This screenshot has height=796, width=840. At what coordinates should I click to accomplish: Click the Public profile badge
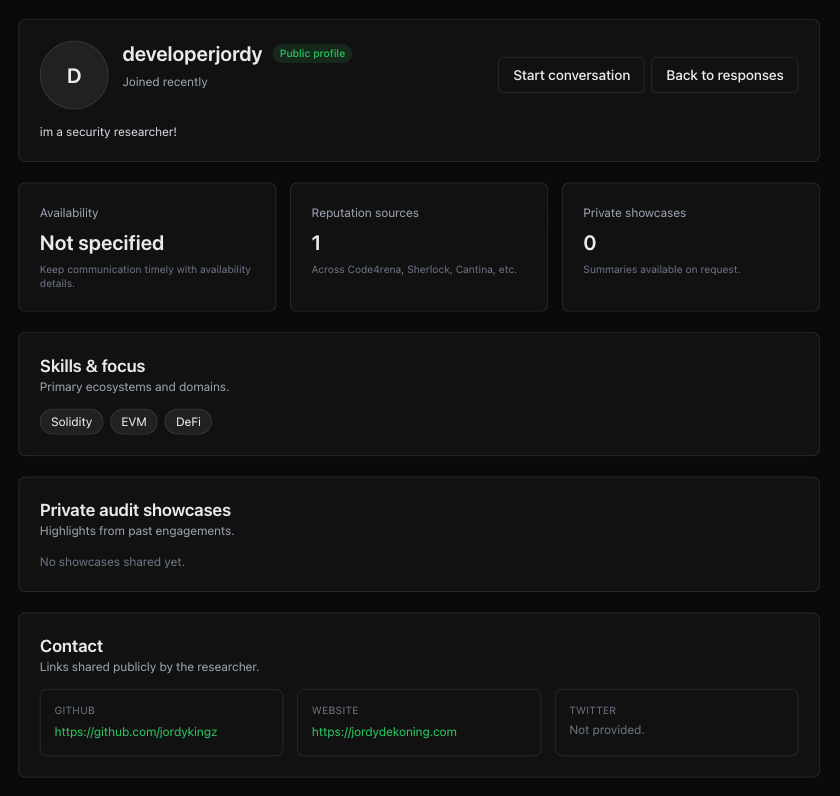pyautogui.click(x=312, y=53)
